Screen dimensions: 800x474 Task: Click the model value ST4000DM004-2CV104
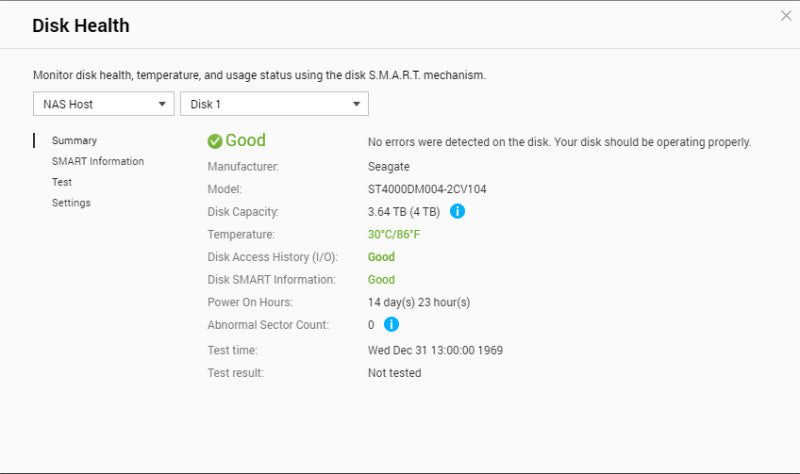tap(427, 189)
